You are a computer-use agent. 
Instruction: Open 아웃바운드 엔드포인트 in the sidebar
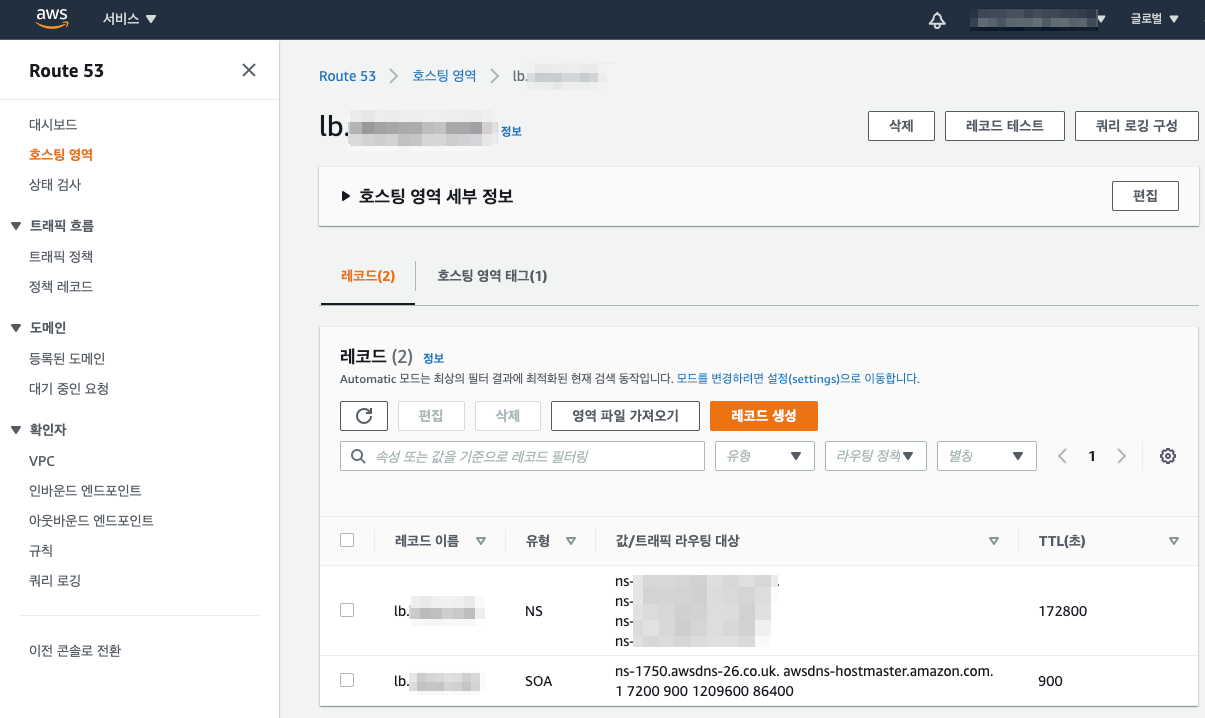pos(91,521)
